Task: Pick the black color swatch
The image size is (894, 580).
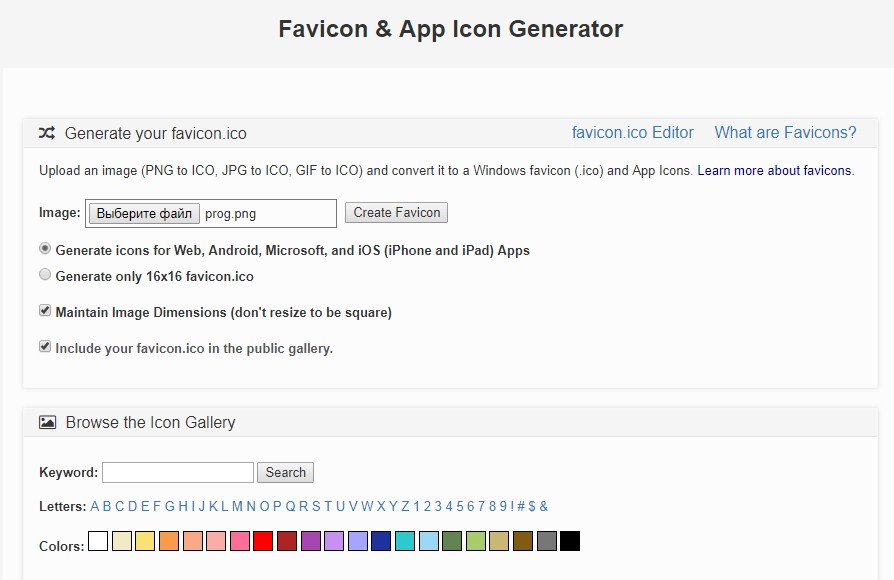Action: point(570,541)
